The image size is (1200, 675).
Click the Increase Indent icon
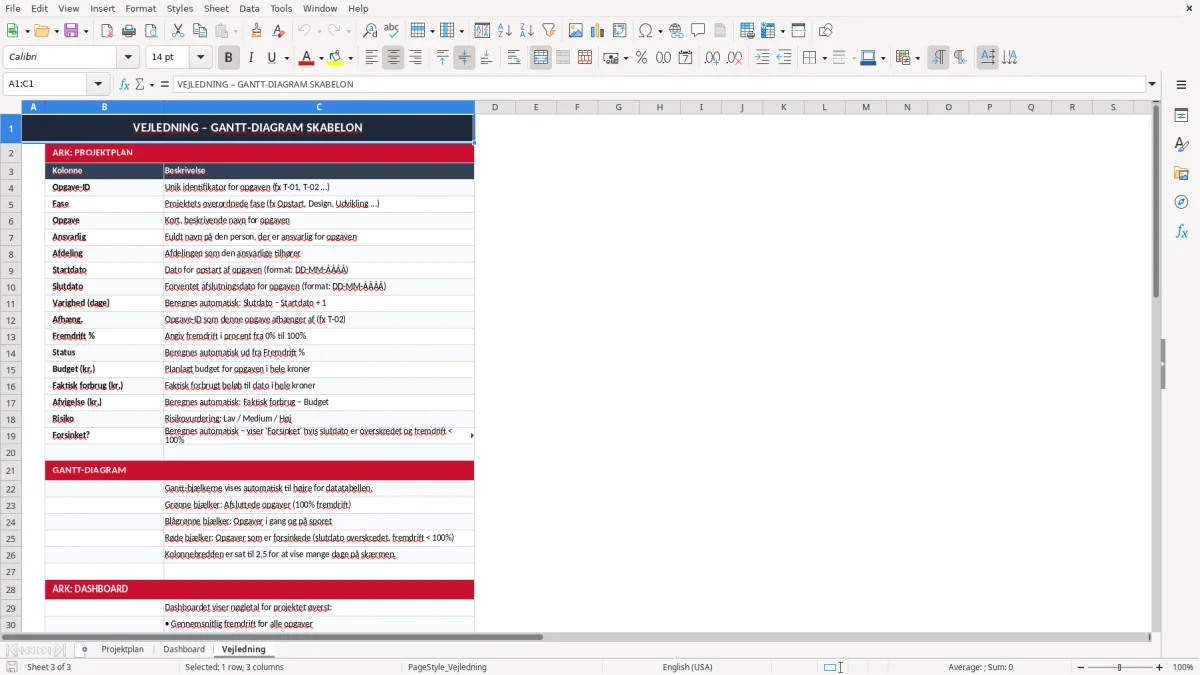point(762,58)
